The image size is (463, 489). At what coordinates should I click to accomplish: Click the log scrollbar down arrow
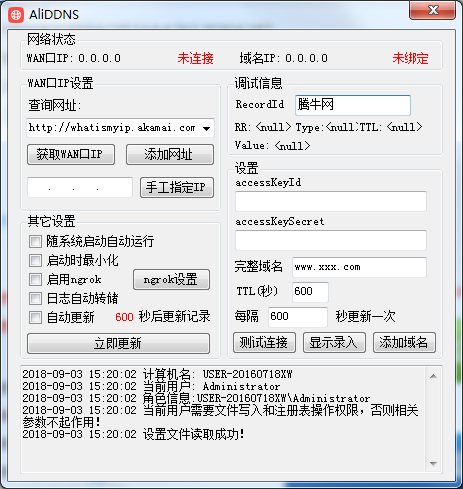tap(433, 464)
